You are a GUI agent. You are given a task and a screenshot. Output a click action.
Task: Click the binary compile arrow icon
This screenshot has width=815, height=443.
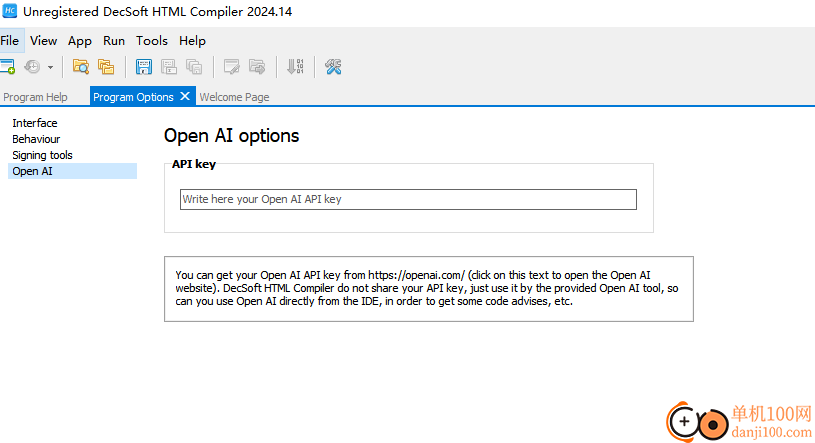point(295,67)
